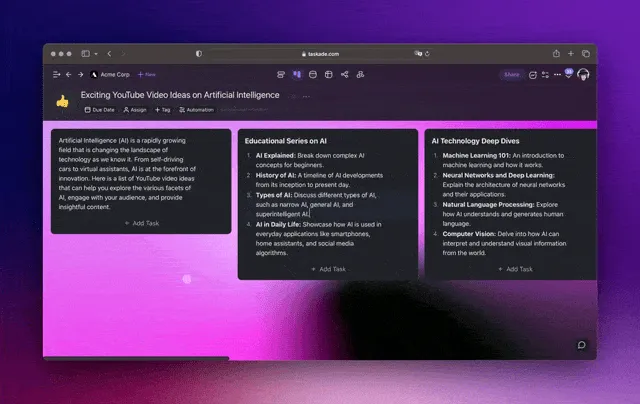The width and height of the screenshot is (640, 404).
Task: Open the Safari sidebar dropdown arrow
Action: pos(96,54)
